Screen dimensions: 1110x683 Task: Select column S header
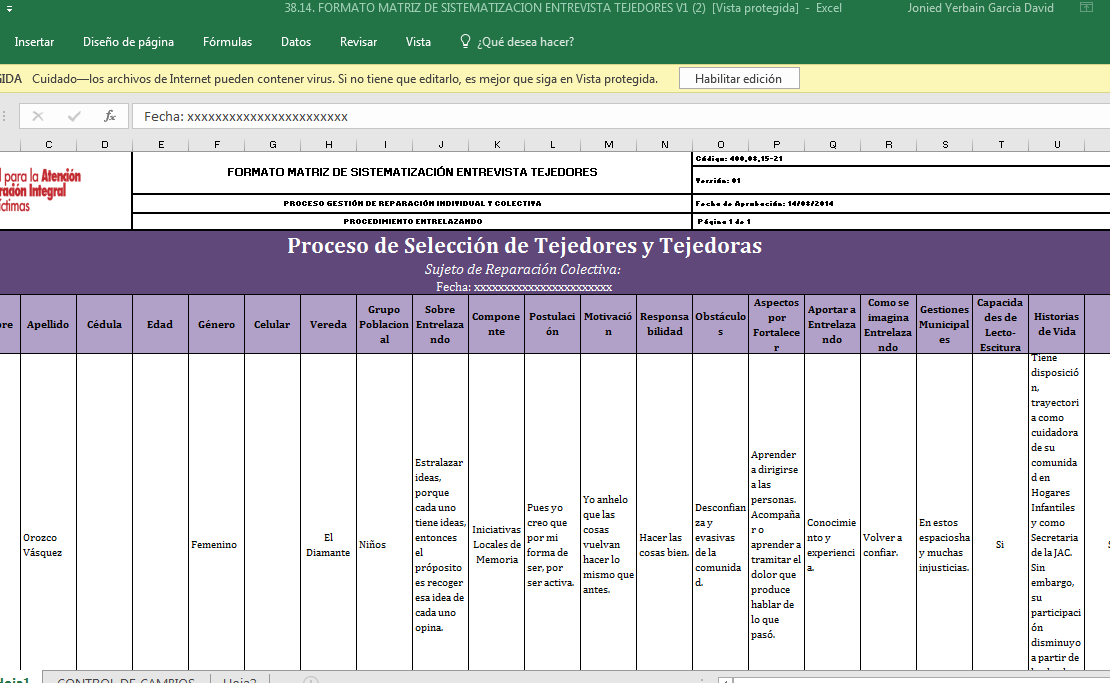click(945, 144)
